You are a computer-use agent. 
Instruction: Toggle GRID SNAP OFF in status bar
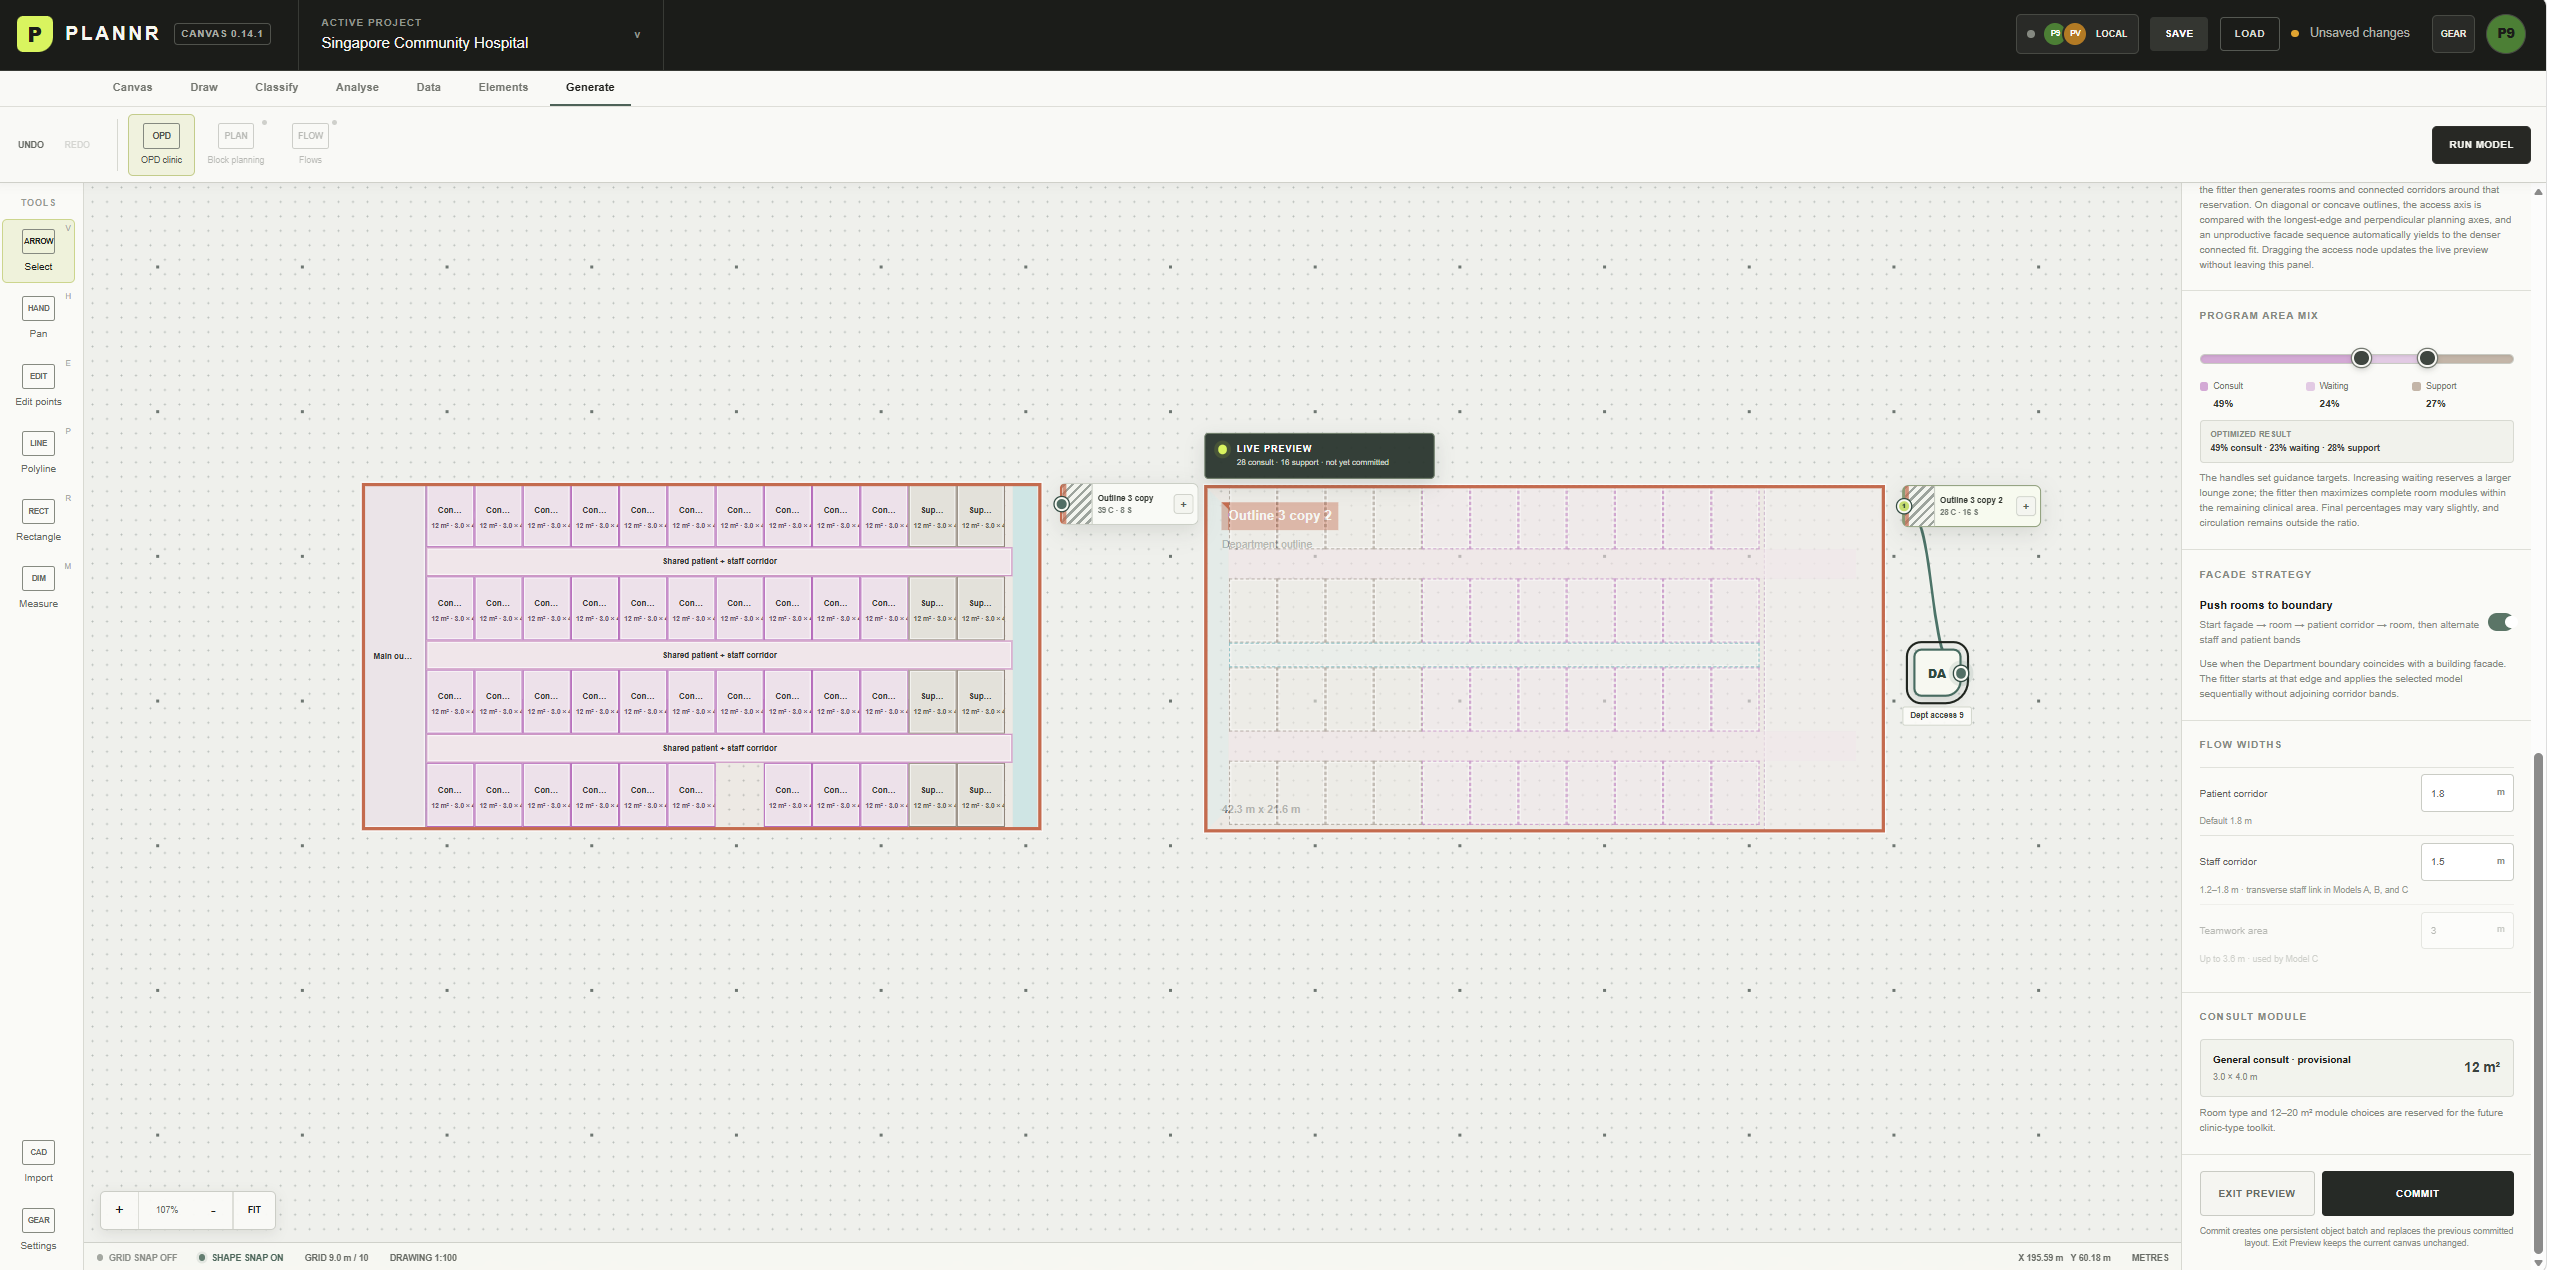137,1258
